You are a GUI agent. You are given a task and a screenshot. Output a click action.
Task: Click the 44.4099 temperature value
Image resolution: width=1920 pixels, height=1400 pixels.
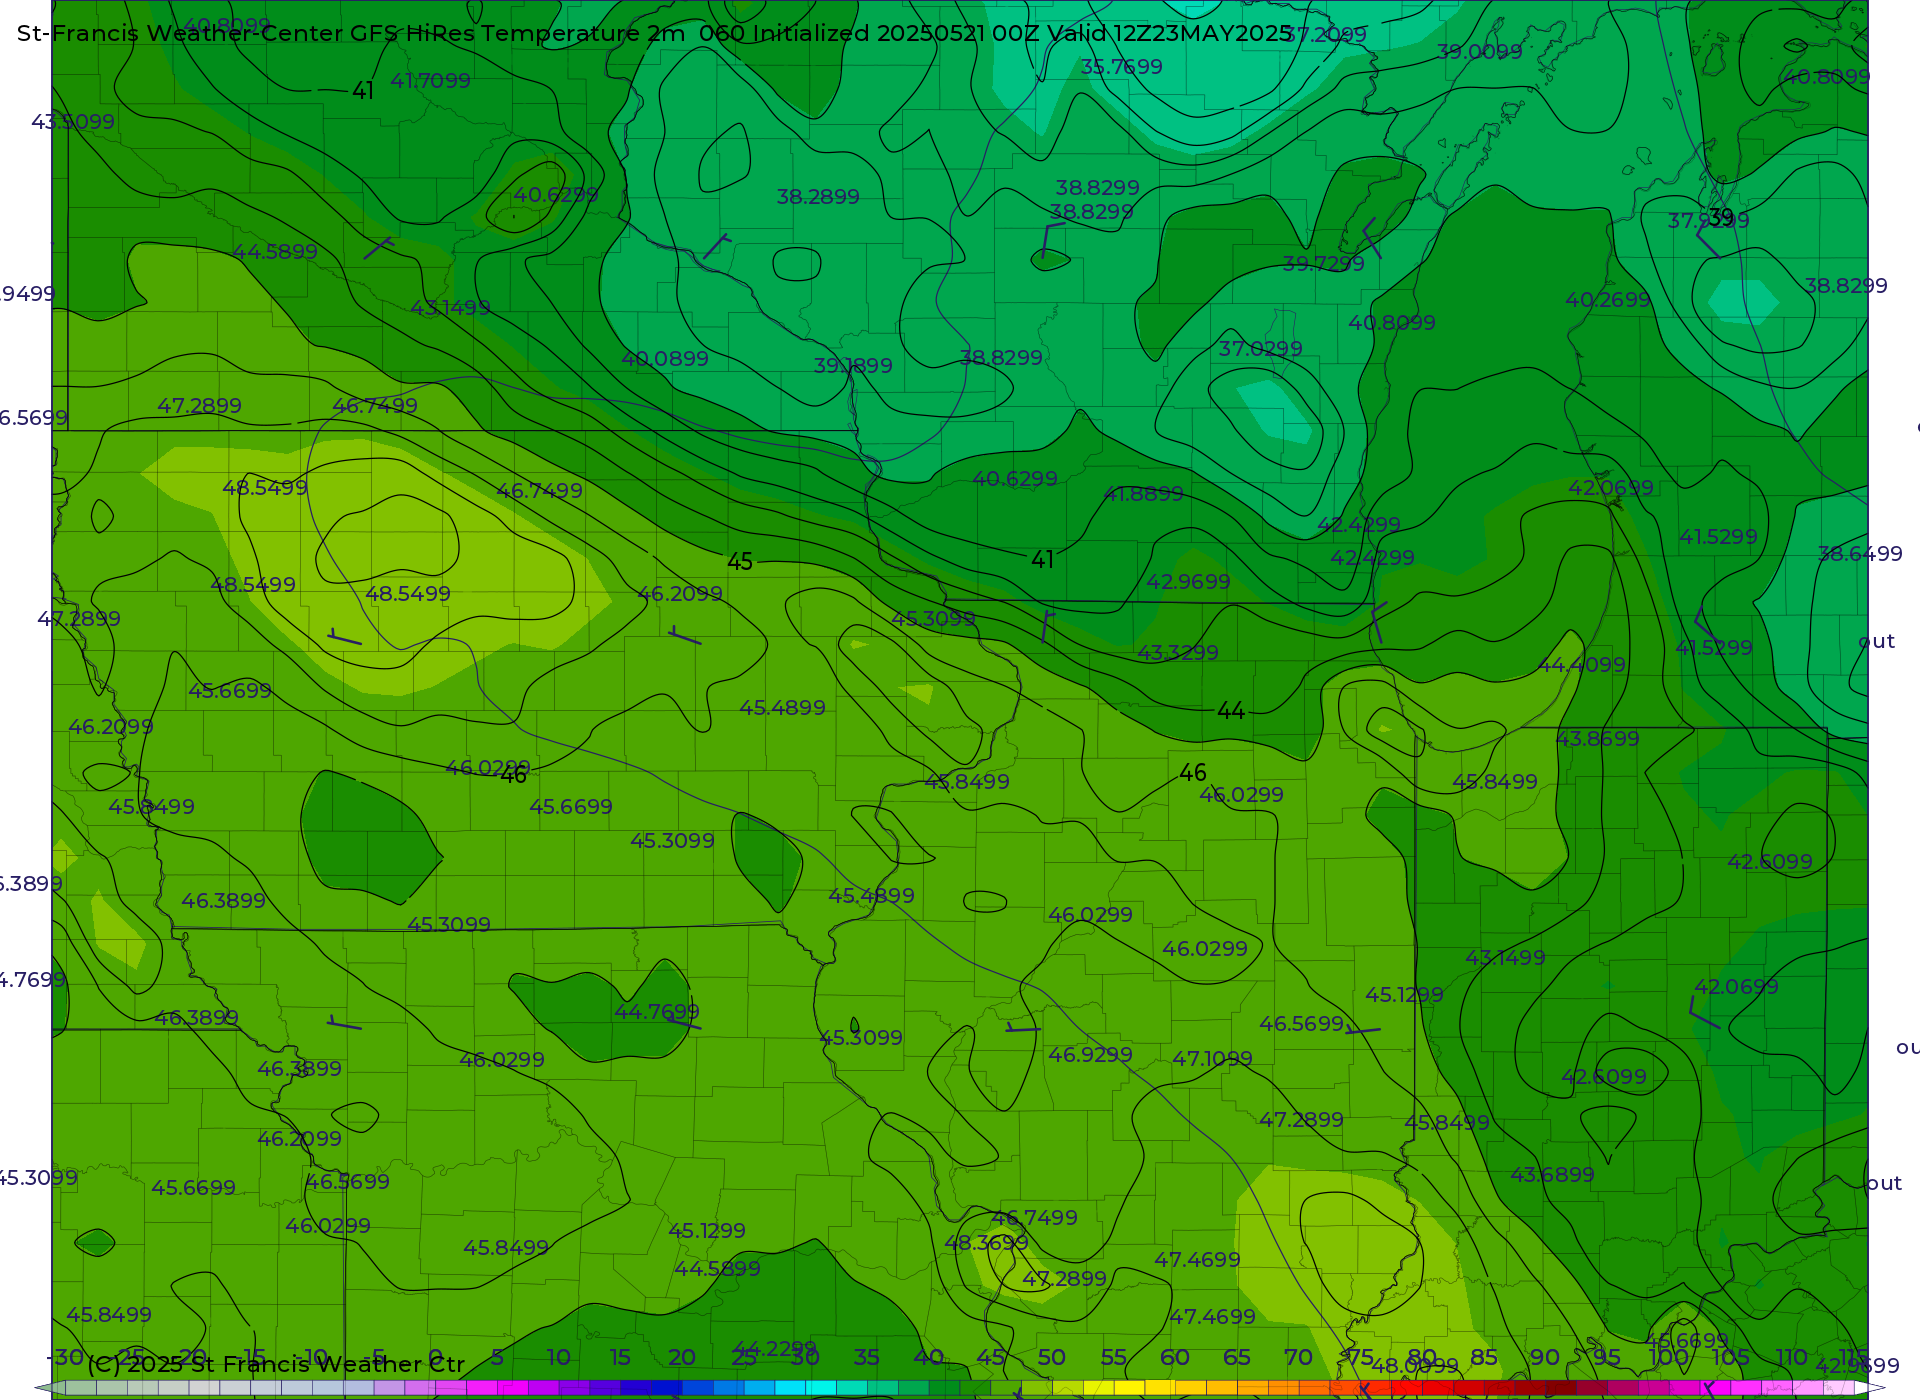tap(1582, 665)
